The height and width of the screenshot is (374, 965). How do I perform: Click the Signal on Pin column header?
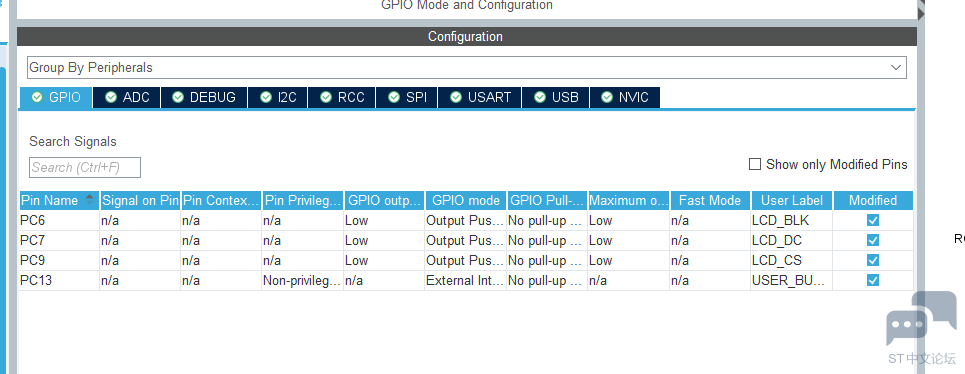click(140, 201)
